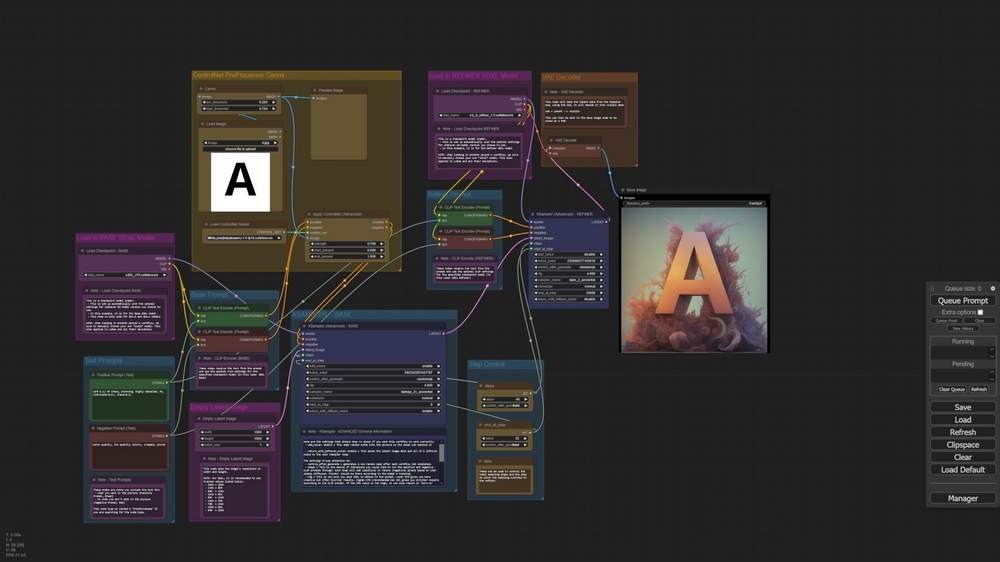Enable the Extra options checkbox

(980, 312)
